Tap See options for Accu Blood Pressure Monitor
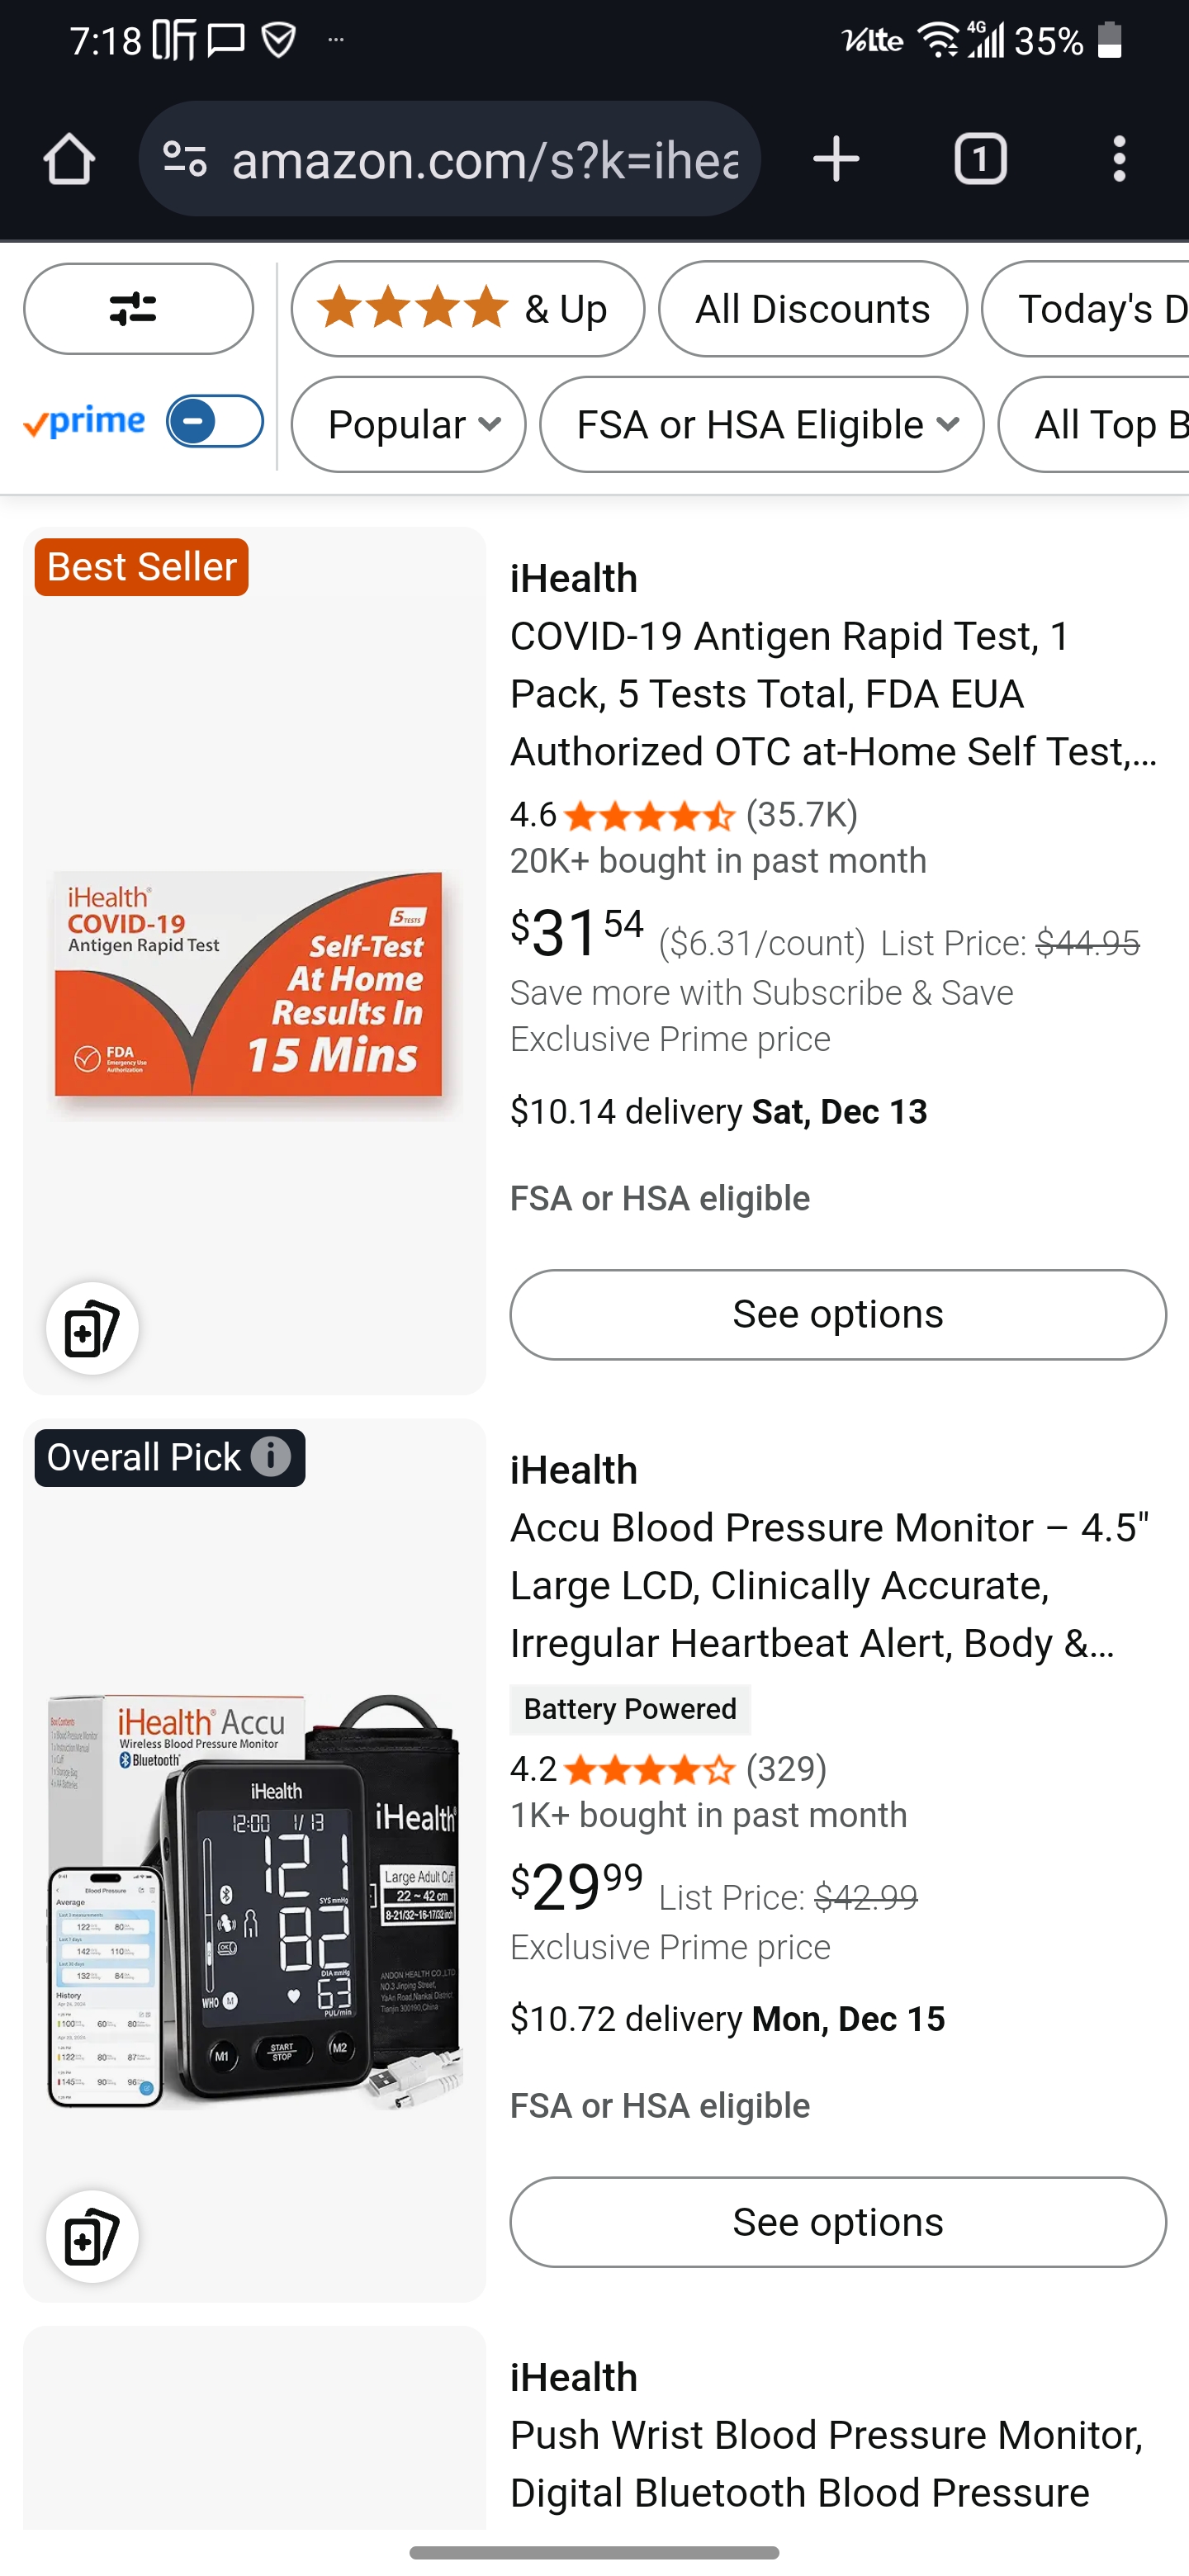The width and height of the screenshot is (1189, 2576). point(837,2222)
